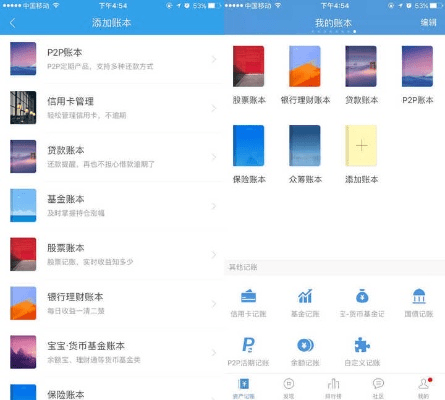The image size is (445, 400).
Task: Click the 编辑 button in 我的账本
Action: coord(428,23)
